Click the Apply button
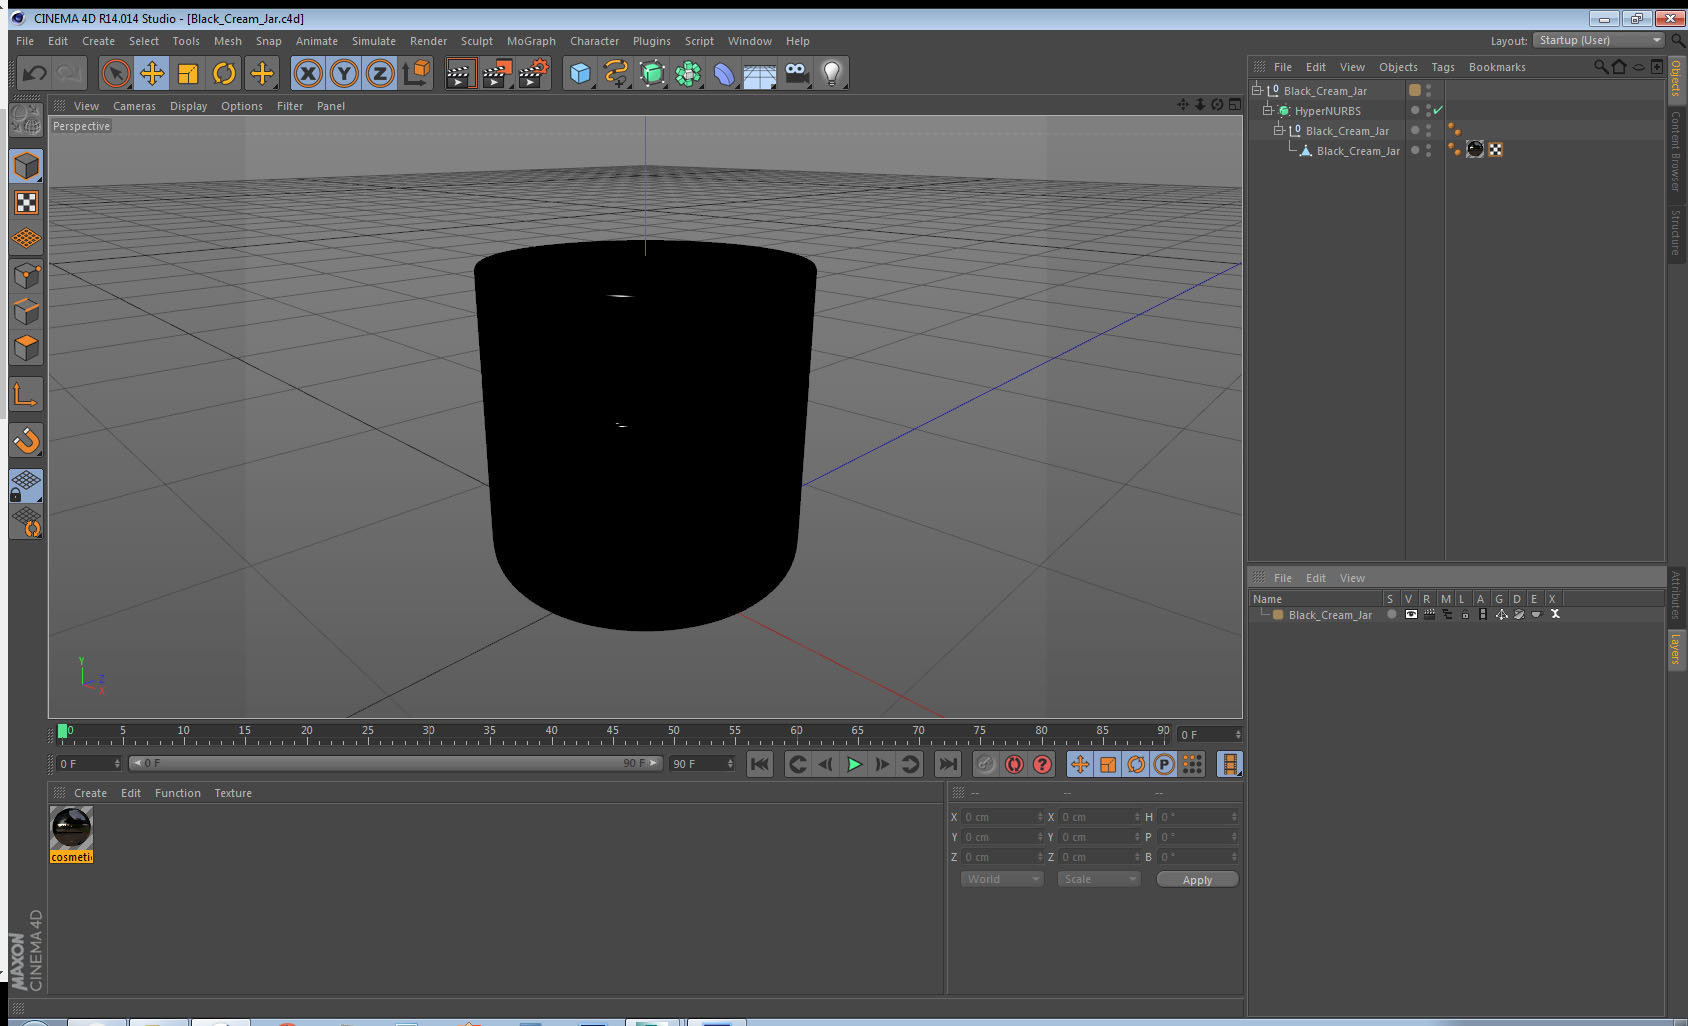Screen dimensions: 1688x1026 tap(1197, 880)
